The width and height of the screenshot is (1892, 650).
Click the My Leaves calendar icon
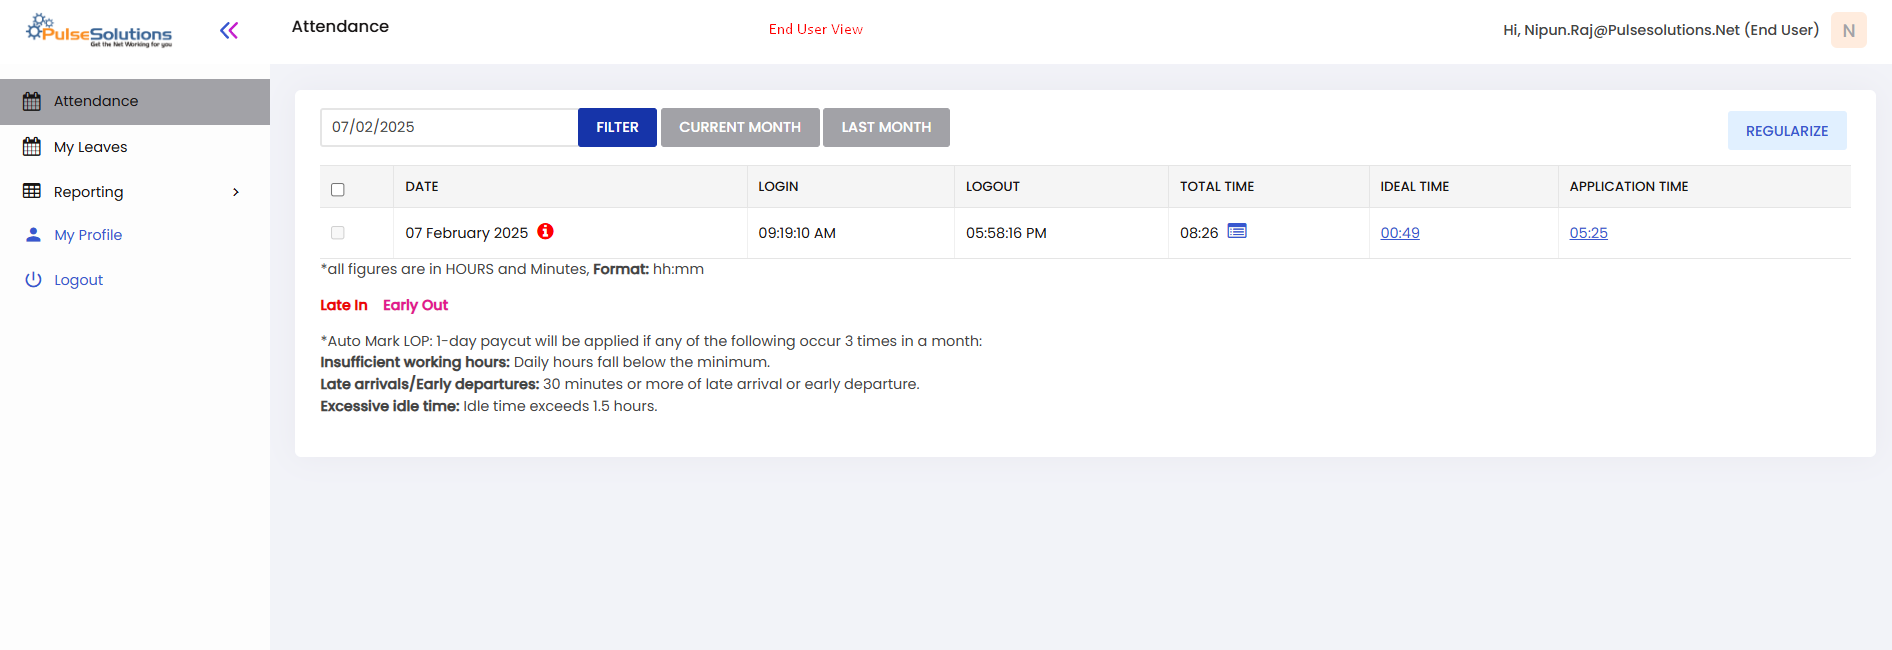[32, 147]
